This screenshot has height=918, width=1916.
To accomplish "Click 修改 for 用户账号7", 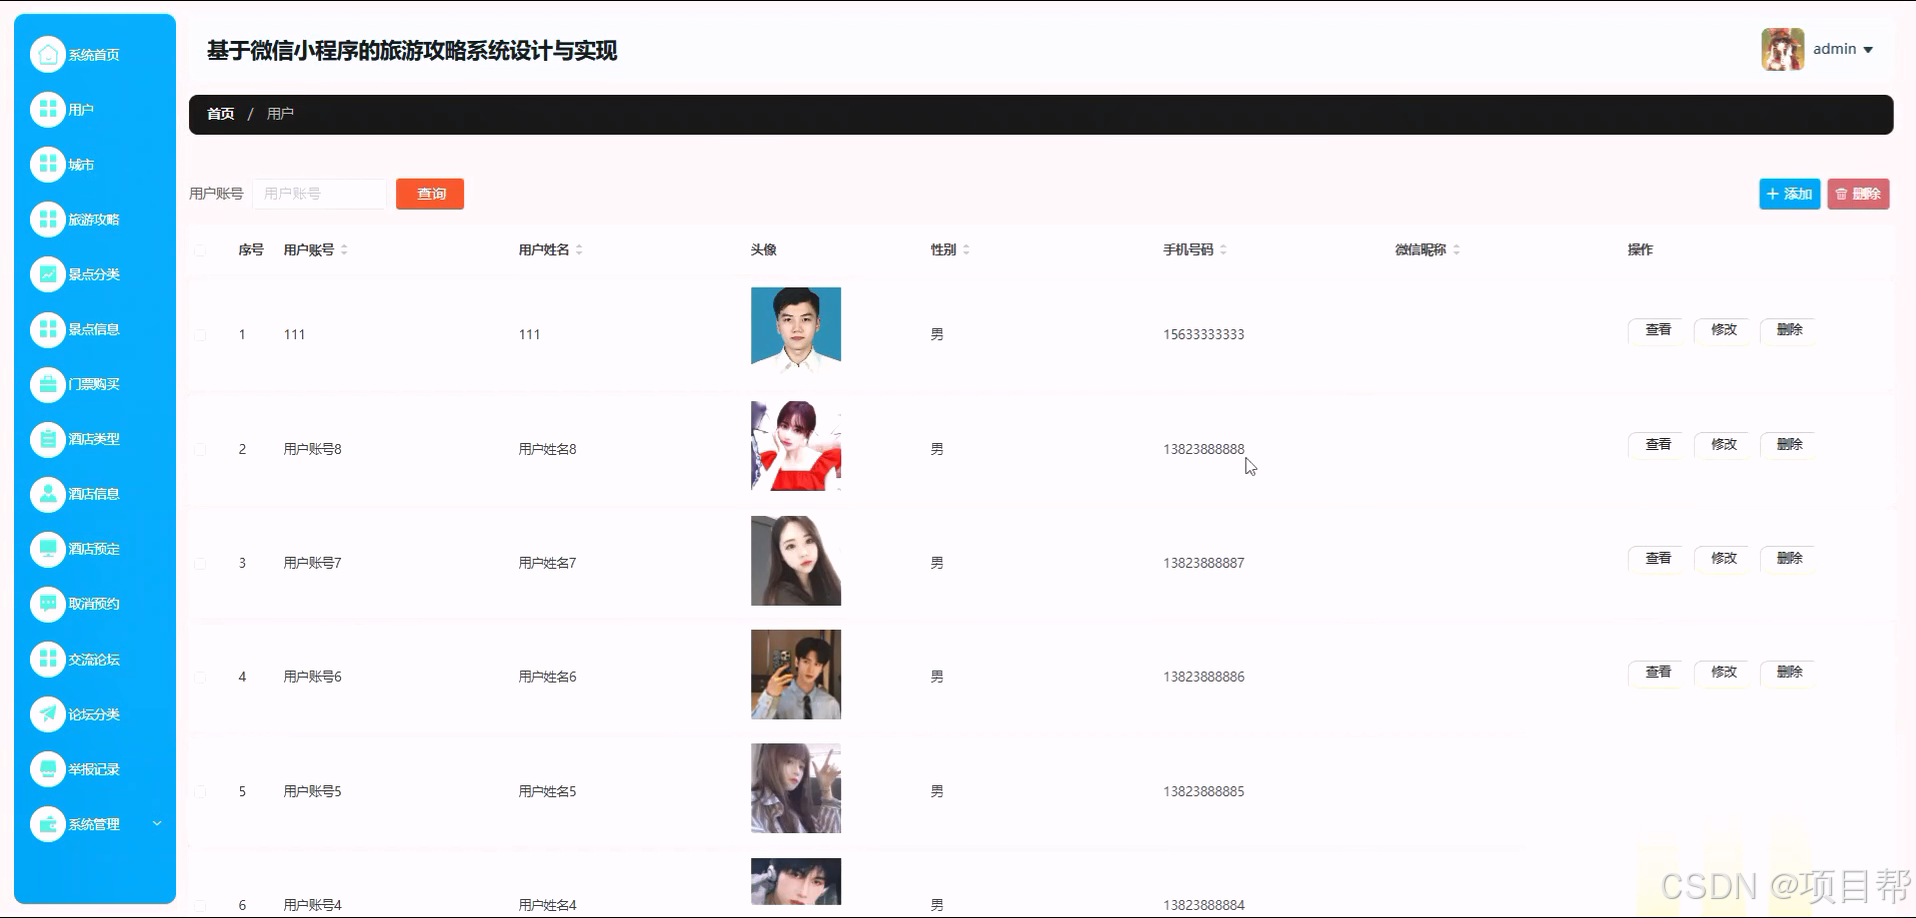I will (1724, 559).
